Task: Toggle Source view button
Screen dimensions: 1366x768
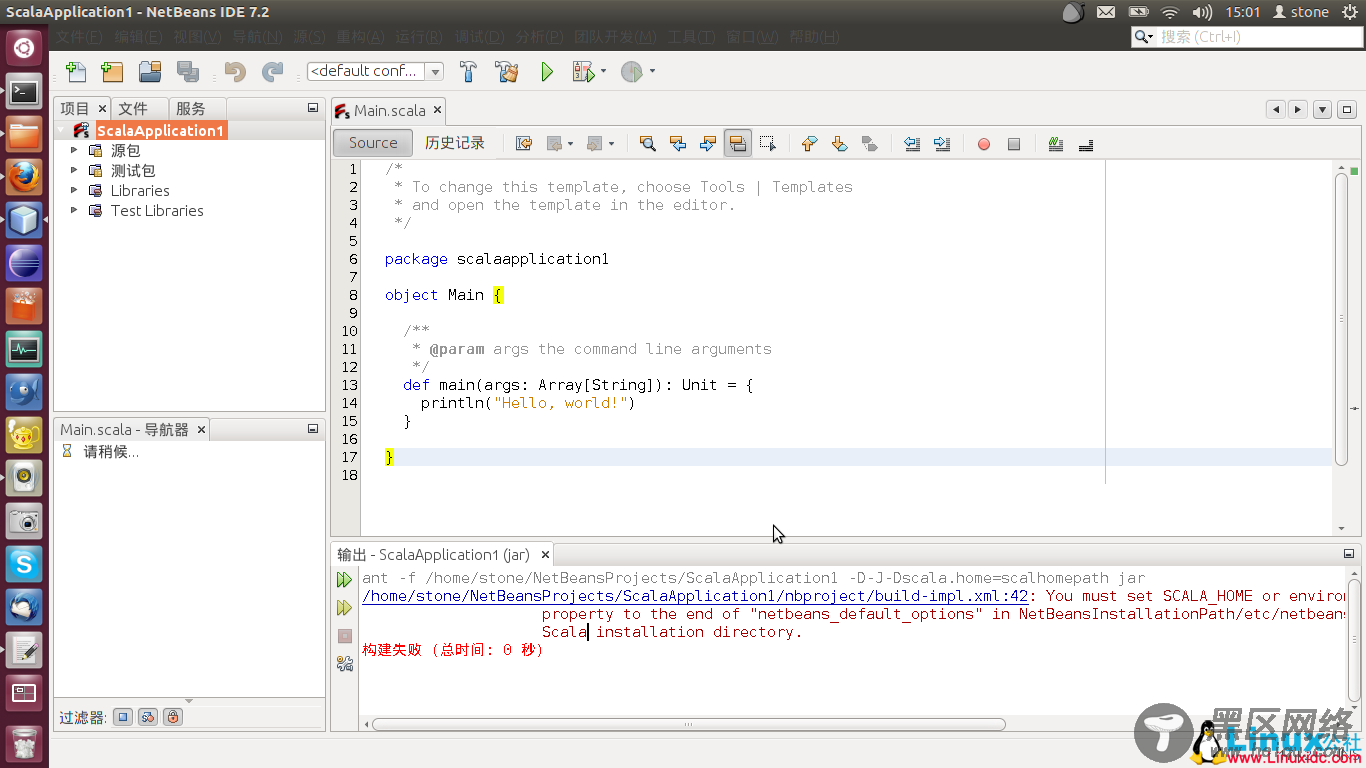Action: click(373, 143)
